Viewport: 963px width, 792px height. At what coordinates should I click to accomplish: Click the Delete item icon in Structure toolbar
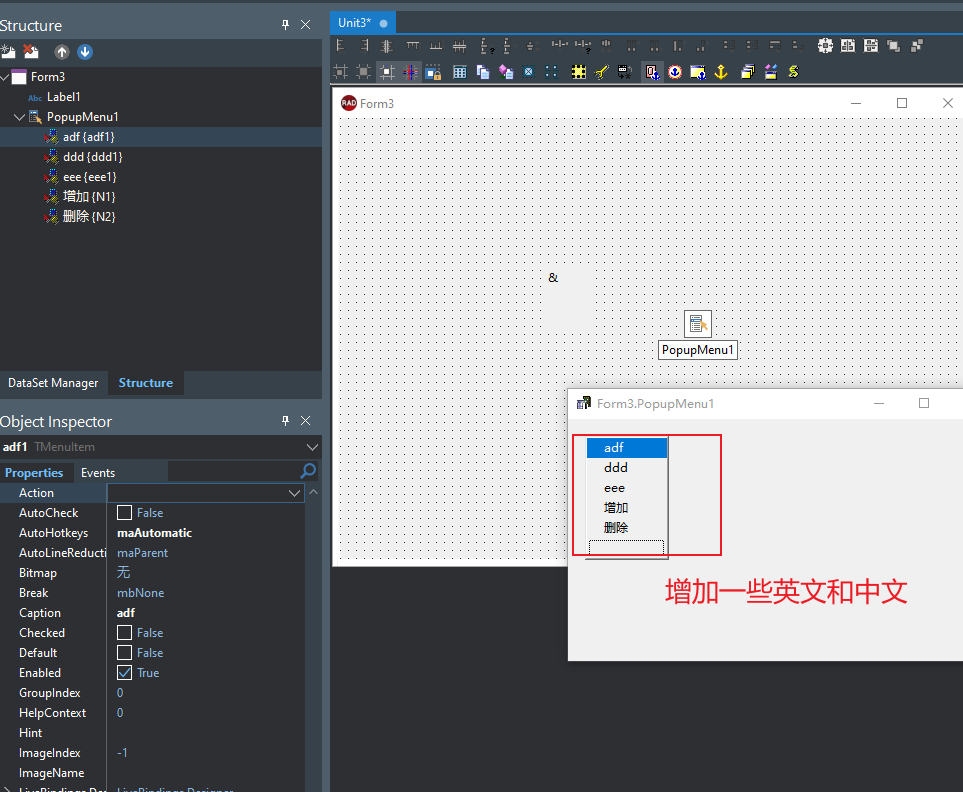pos(30,52)
